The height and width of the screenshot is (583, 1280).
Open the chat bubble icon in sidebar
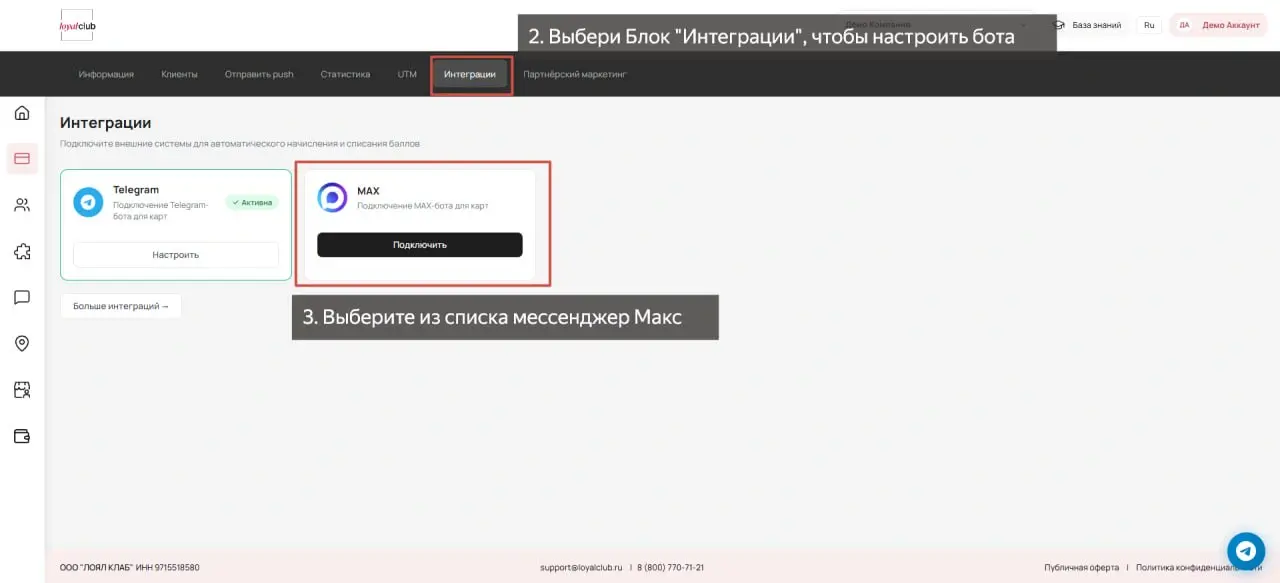click(x=22, y=297)
